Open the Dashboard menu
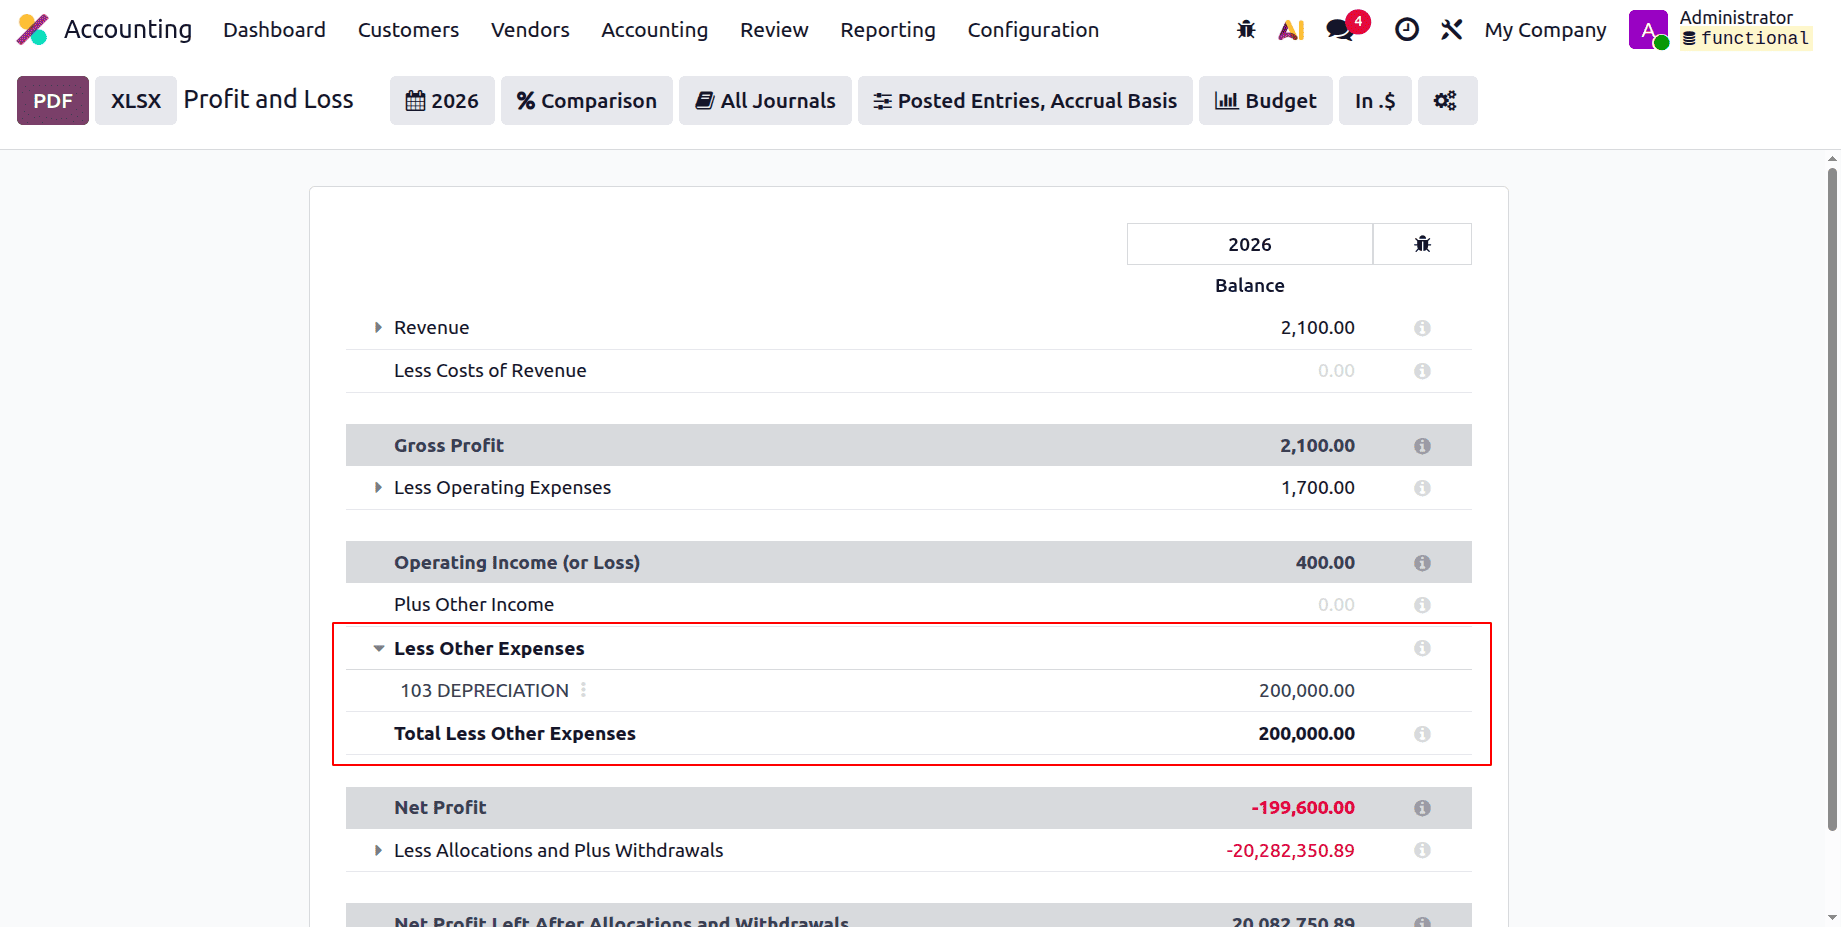 pos(274,30)
